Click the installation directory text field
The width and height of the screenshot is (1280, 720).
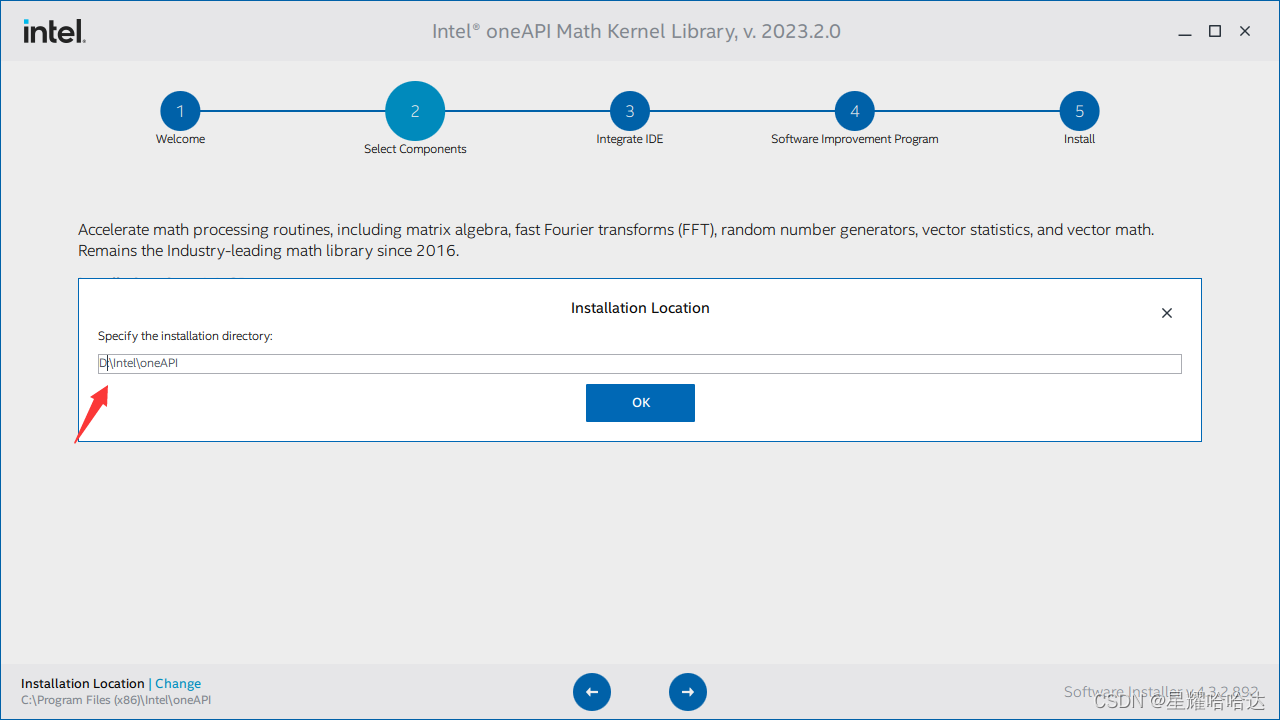click(x=640, y=363)
